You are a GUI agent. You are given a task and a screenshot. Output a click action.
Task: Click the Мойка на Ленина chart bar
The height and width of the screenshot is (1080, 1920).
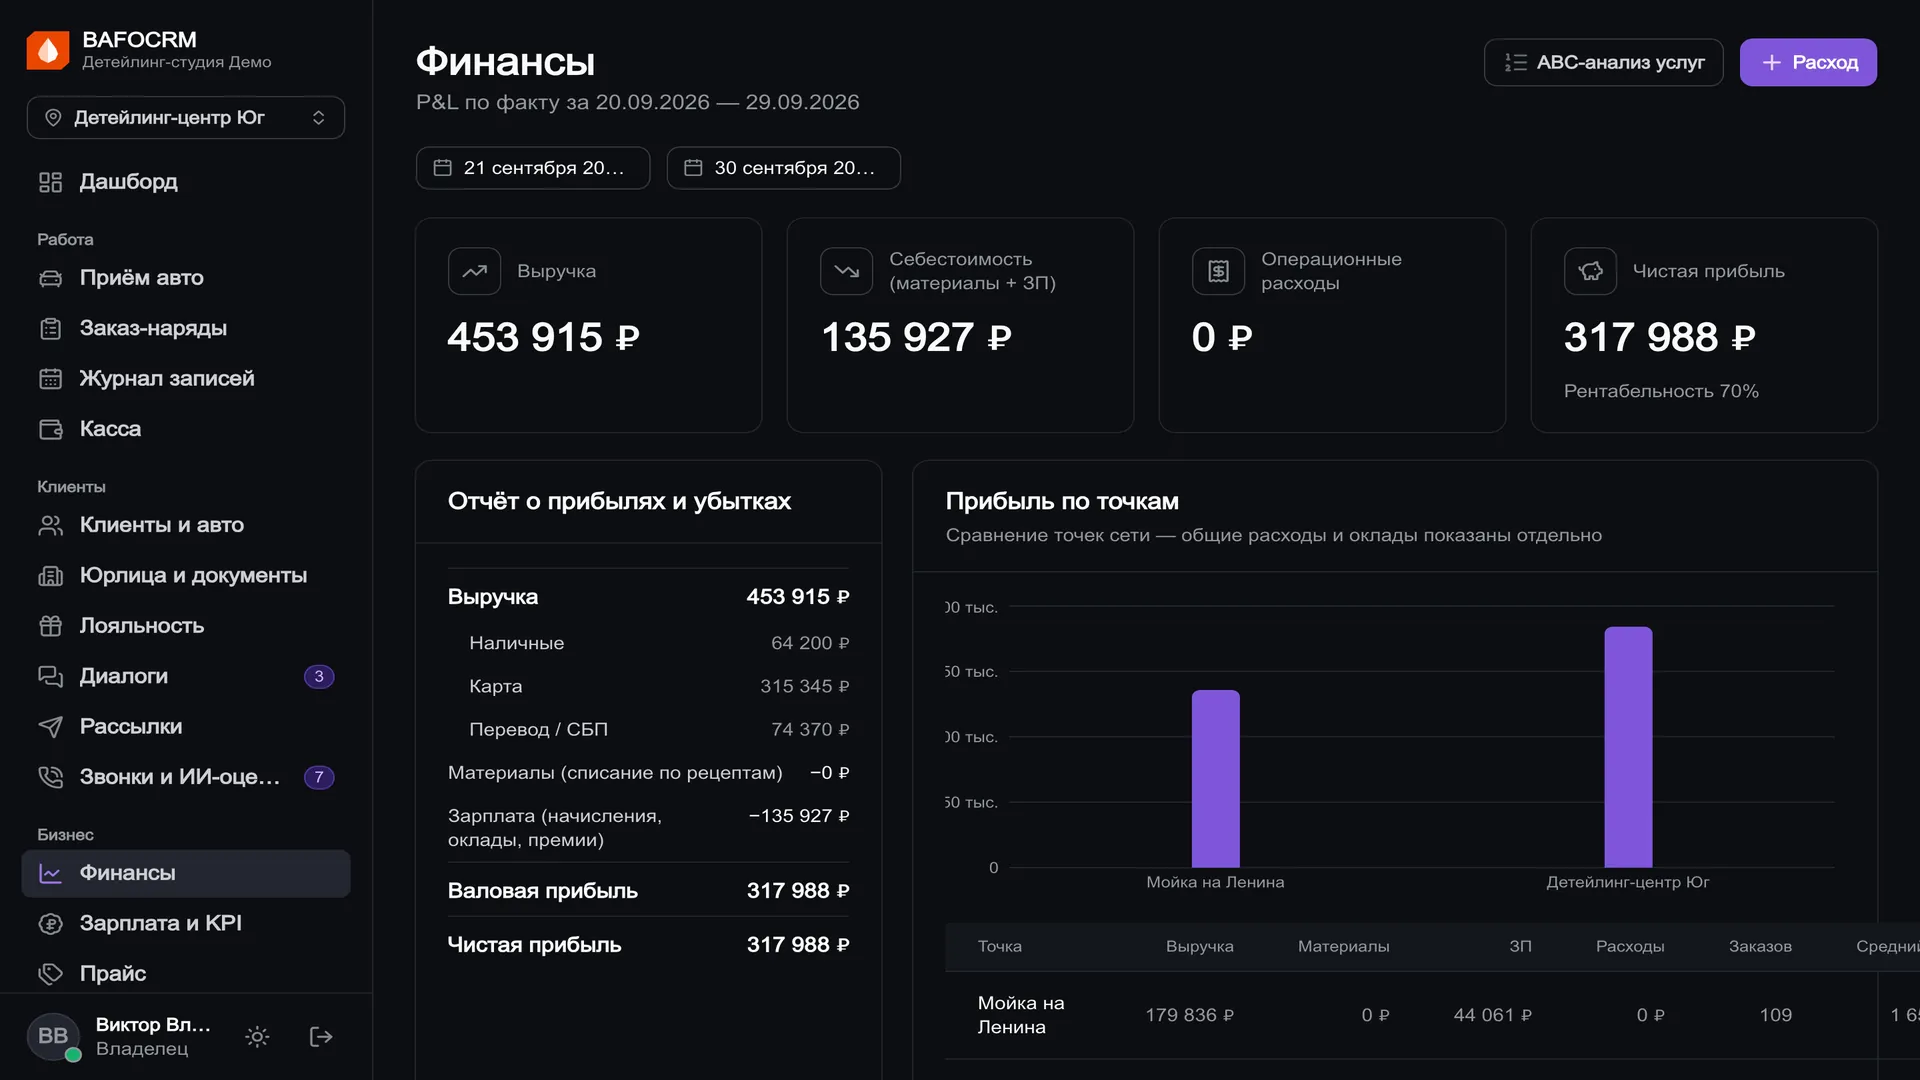point(1215,779)
